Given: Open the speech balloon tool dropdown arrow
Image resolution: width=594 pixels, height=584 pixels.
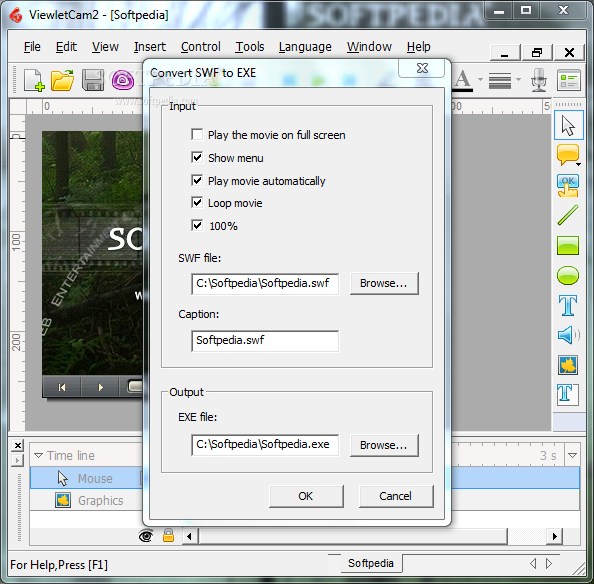Looking at the screenshot, I should point(578,164).
